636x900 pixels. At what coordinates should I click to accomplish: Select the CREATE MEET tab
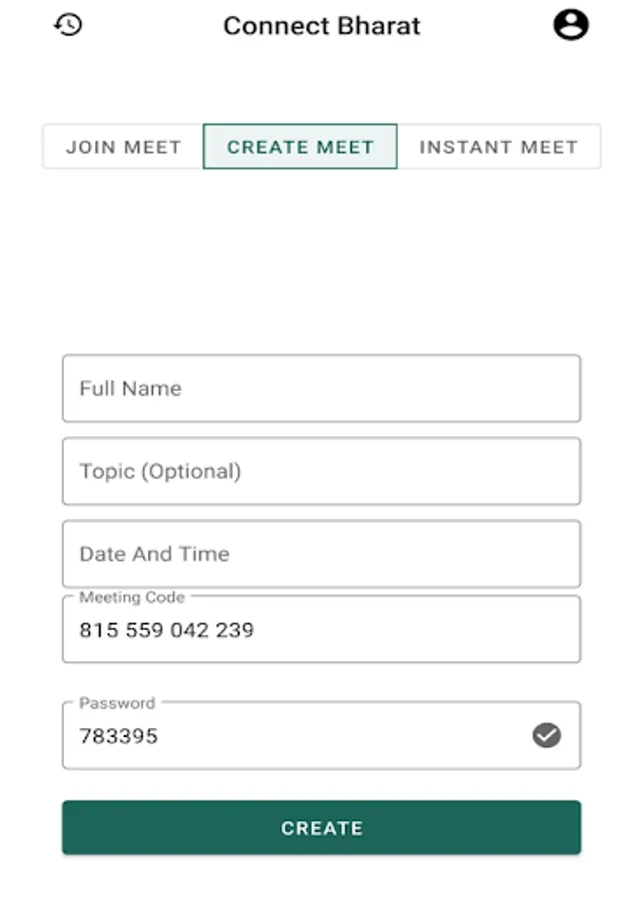point(300,147)
